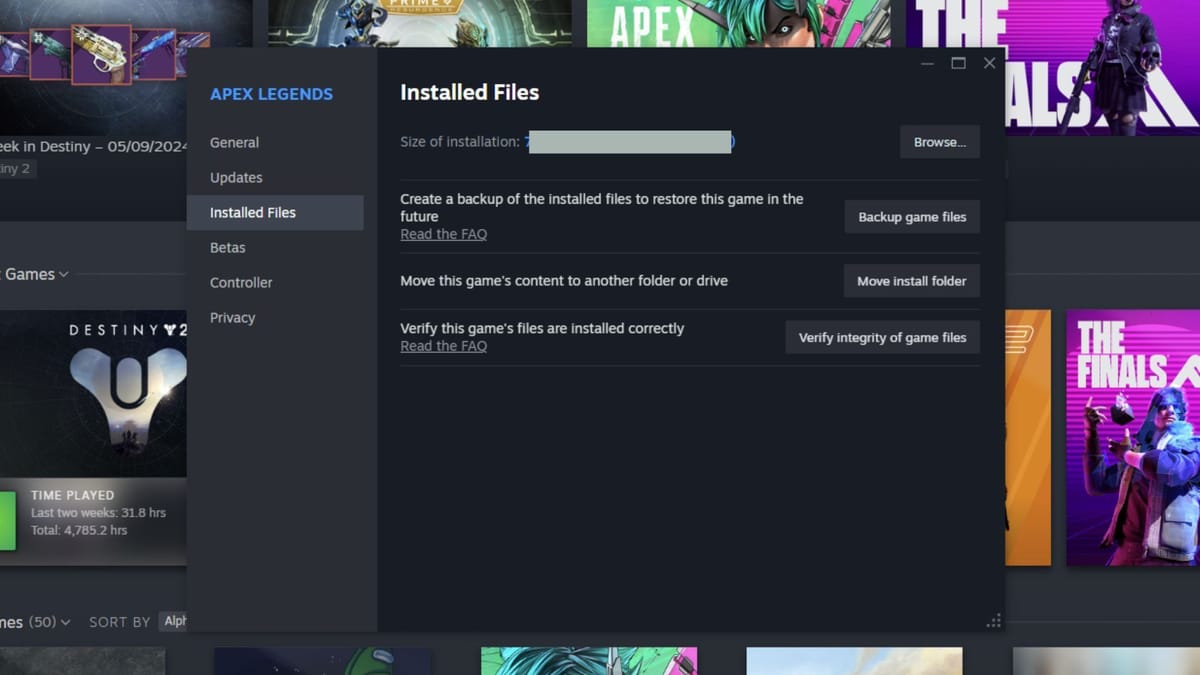Select the Betas tab
The width and height of the screenshot is (1200, 675).
click(227, 248)
